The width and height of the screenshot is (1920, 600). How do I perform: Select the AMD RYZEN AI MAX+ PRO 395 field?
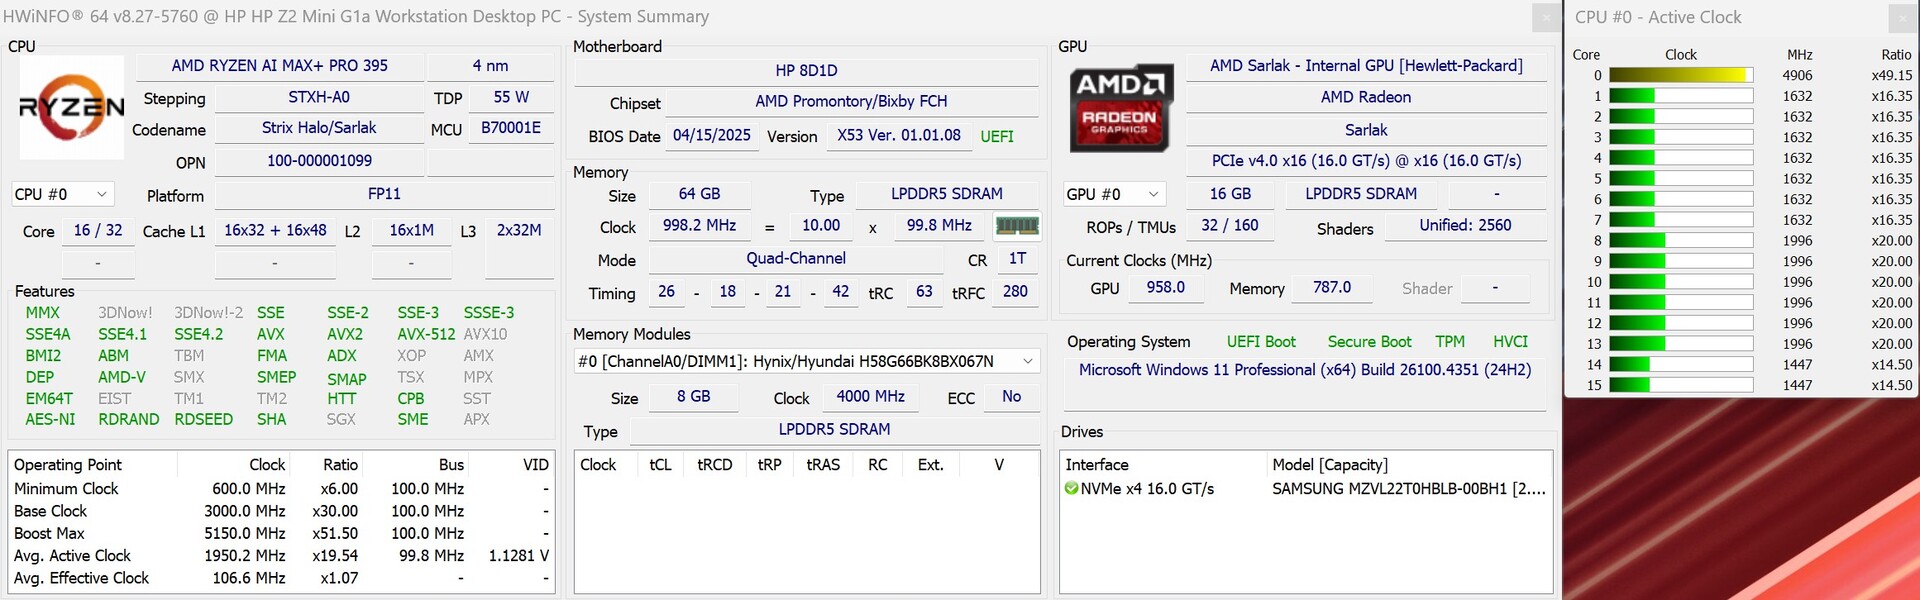pos(280,66)
